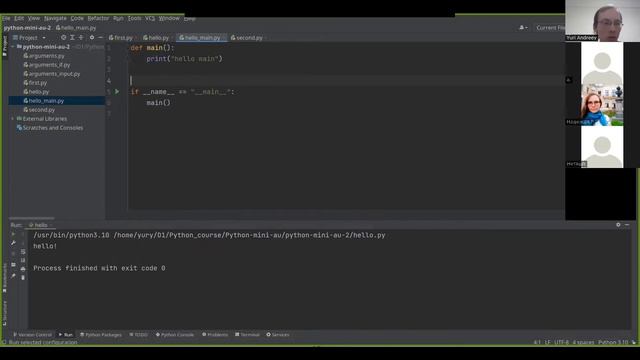Open the TODO tool window
Viewport: 640px width, 360px height.
(138, 335)
